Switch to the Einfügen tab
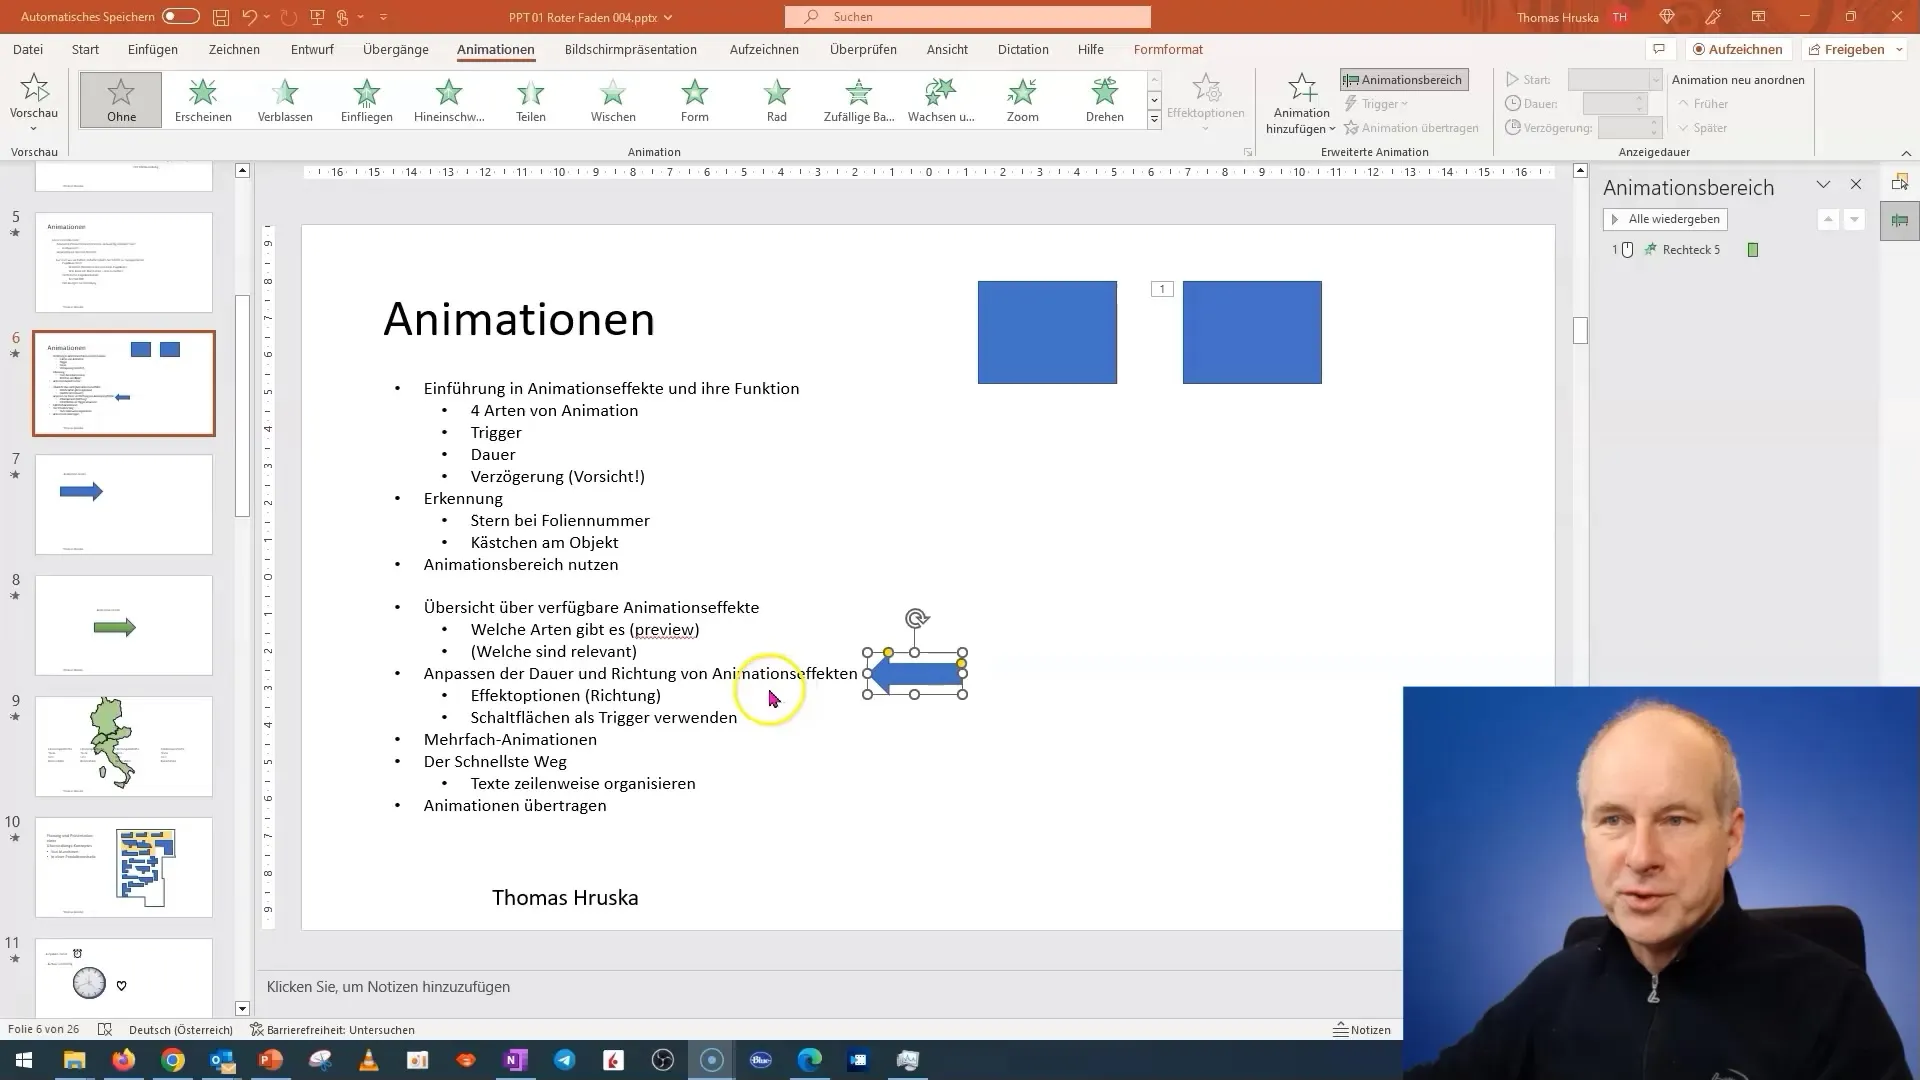 [153, 49]
